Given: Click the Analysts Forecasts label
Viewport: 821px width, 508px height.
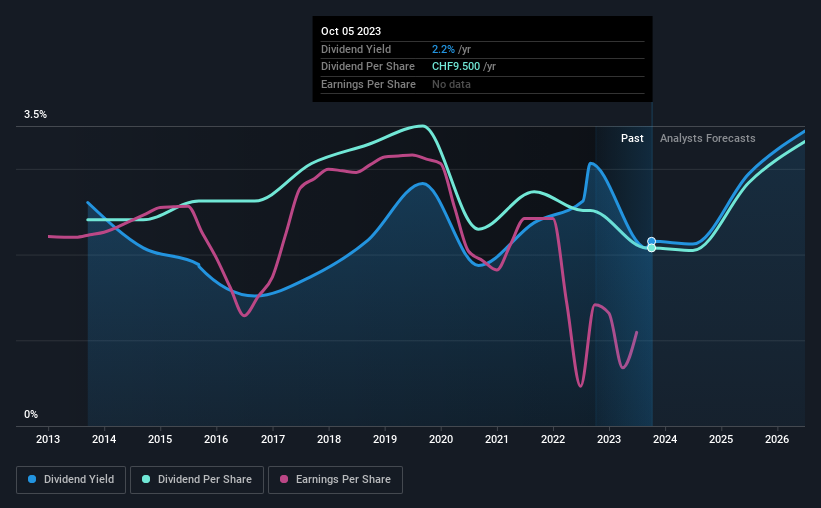Looking at the screenshot, I should click(x=707, y=138).
